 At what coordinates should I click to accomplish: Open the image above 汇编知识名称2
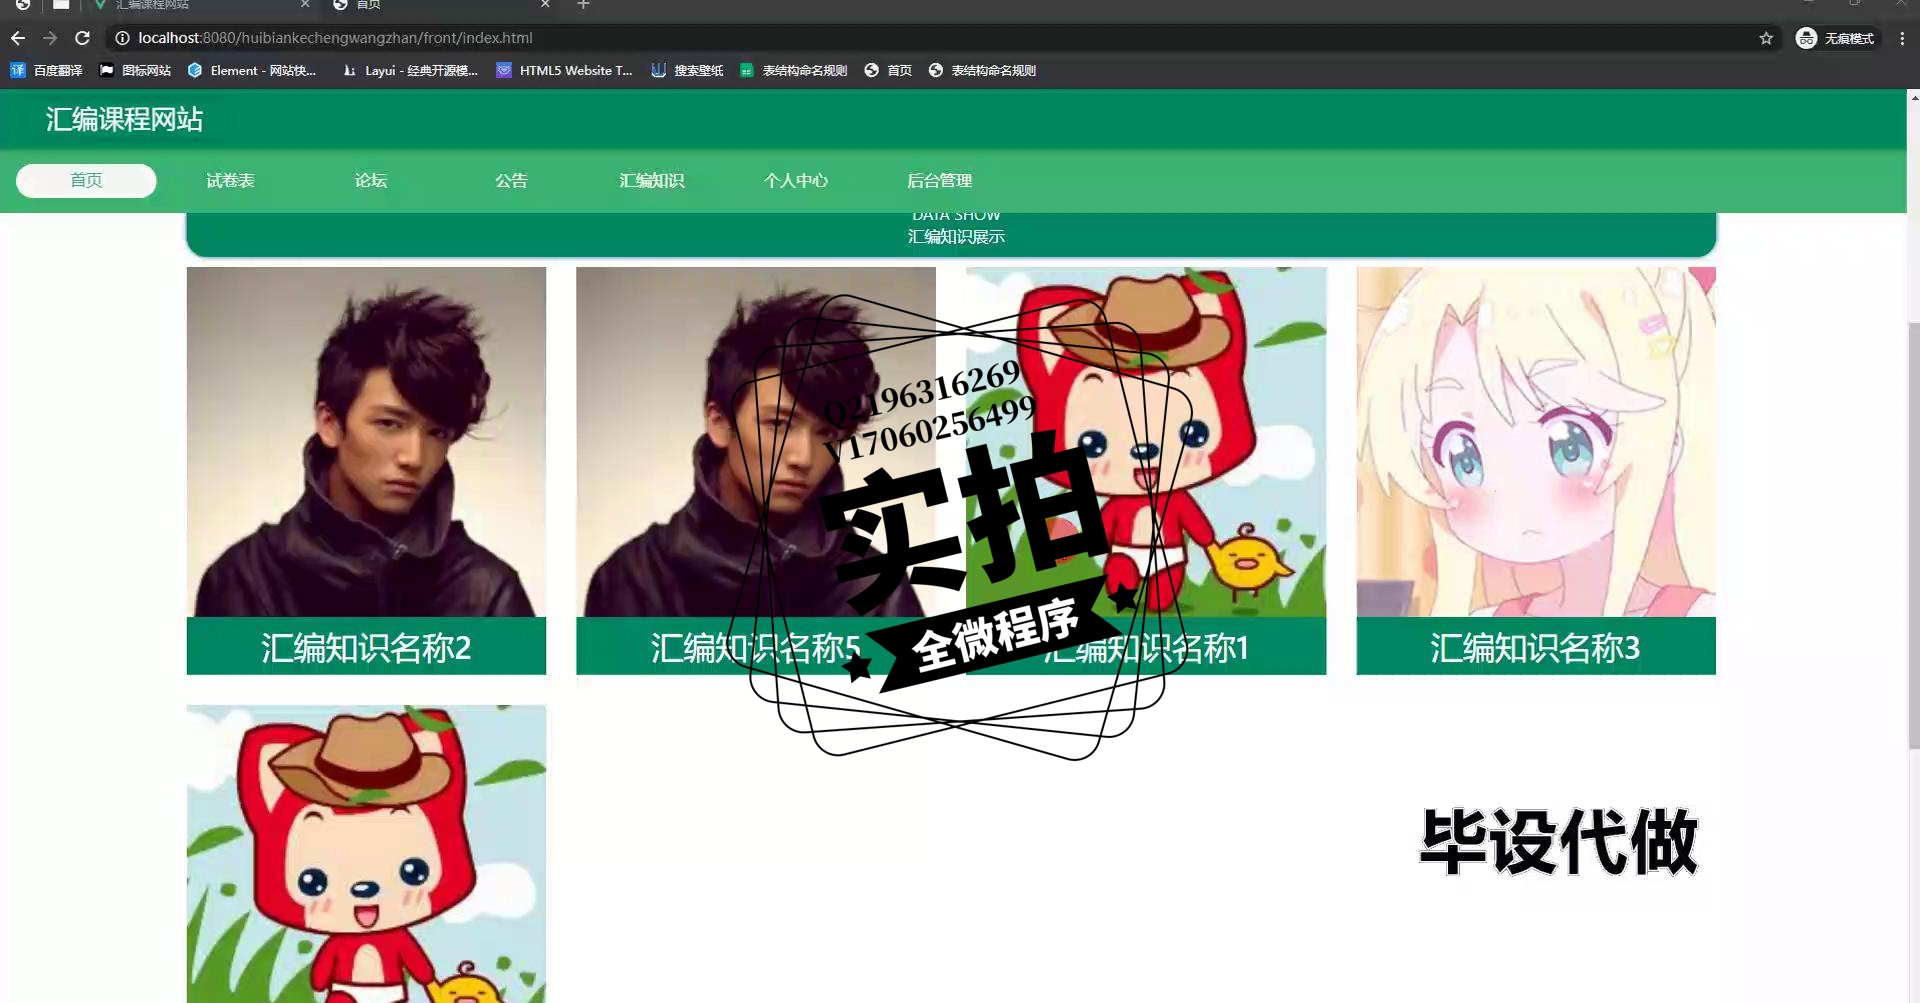tap(366, 441)
